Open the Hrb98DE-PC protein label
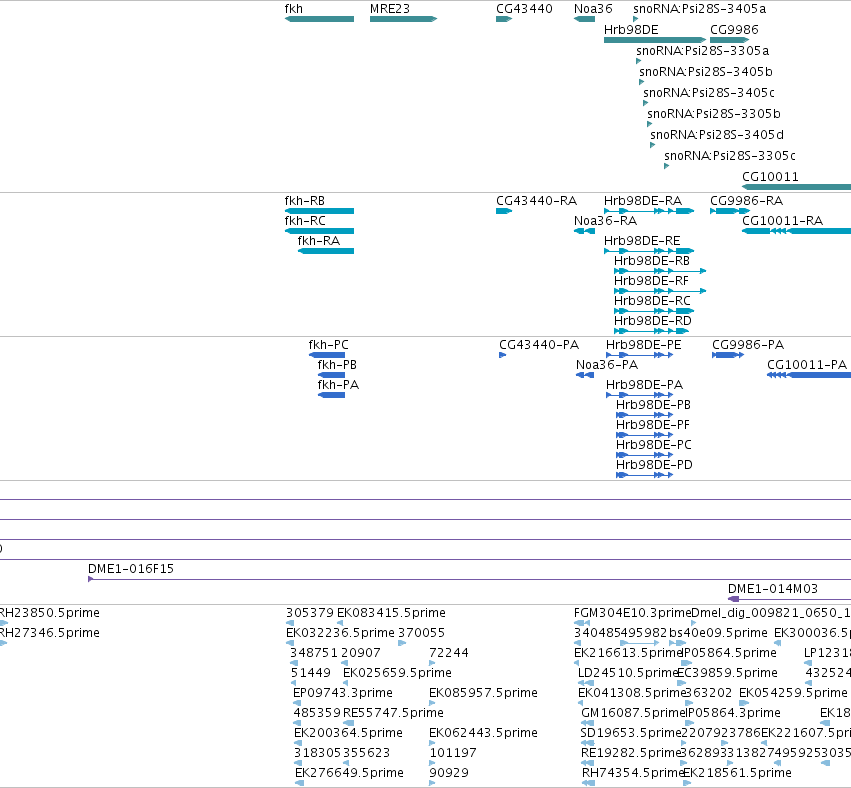 (654, 445)
